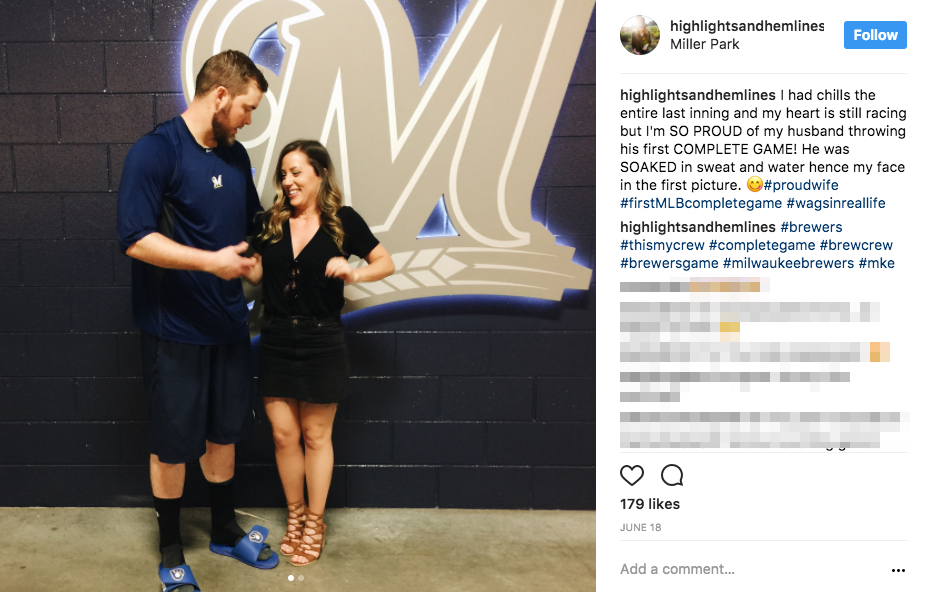Select the #brewcrew hashtag
This screenshot has width=926, height=592.
856,245
